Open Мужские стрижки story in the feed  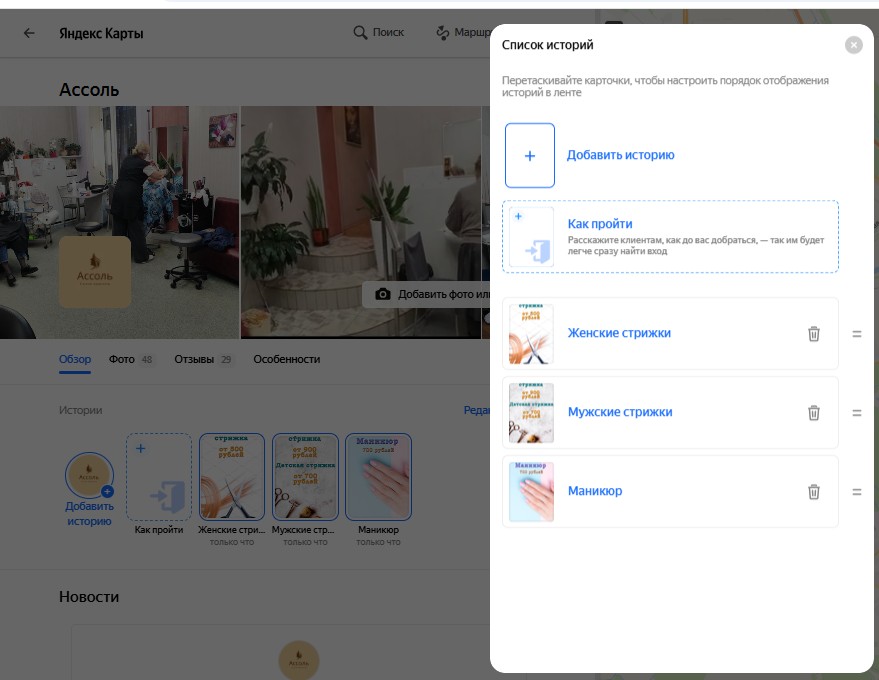pyautogui.click(x=306, y=478)
